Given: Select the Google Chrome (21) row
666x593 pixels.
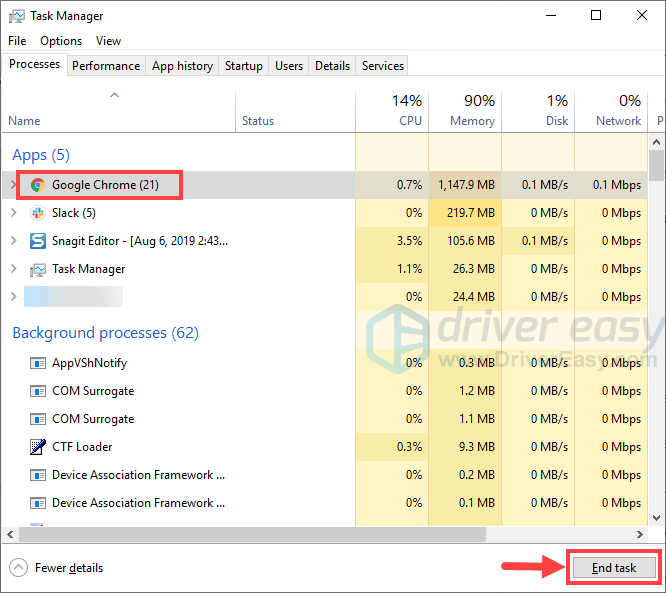Looking at the screenshot, I should click(x=325, y=185).
